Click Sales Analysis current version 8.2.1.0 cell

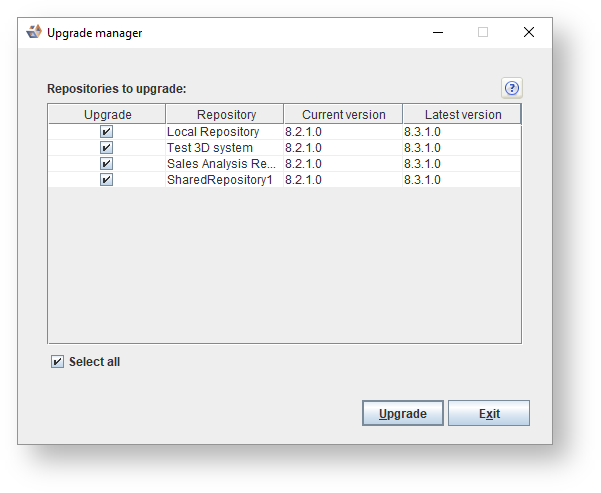pos(304,164)
